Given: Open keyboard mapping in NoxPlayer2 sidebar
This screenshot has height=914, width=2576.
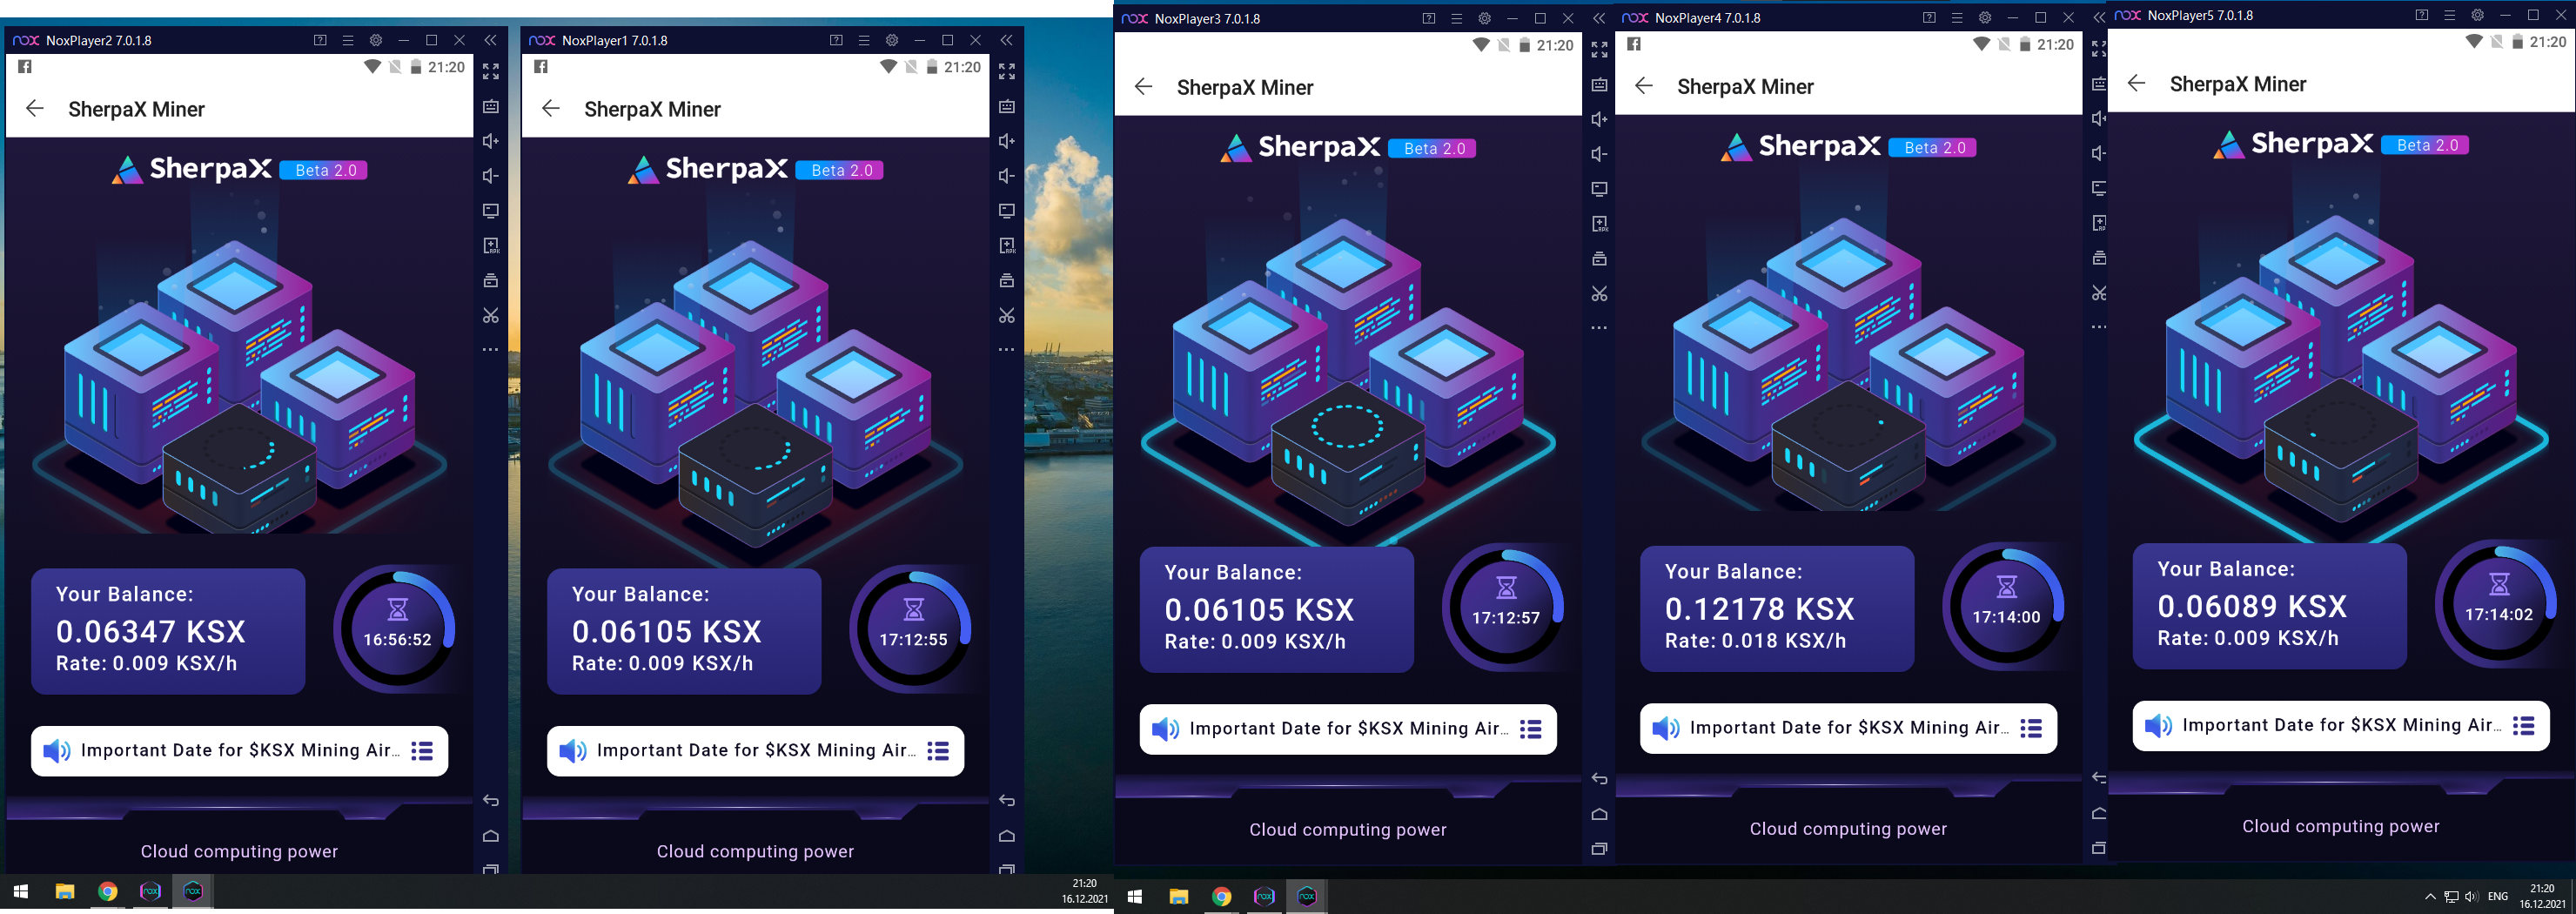Looking at the screenshot, I should click(x=491, y=106).
